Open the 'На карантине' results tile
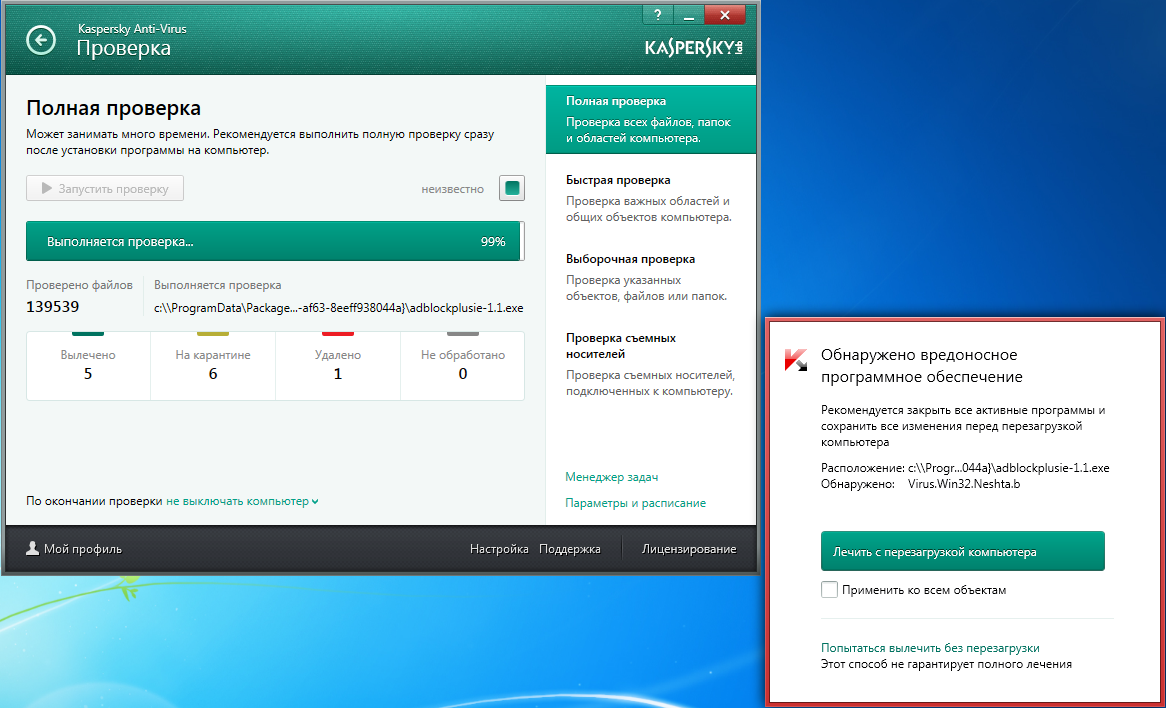This screenshot has height=708, width=1166. [x=213, y=365]
